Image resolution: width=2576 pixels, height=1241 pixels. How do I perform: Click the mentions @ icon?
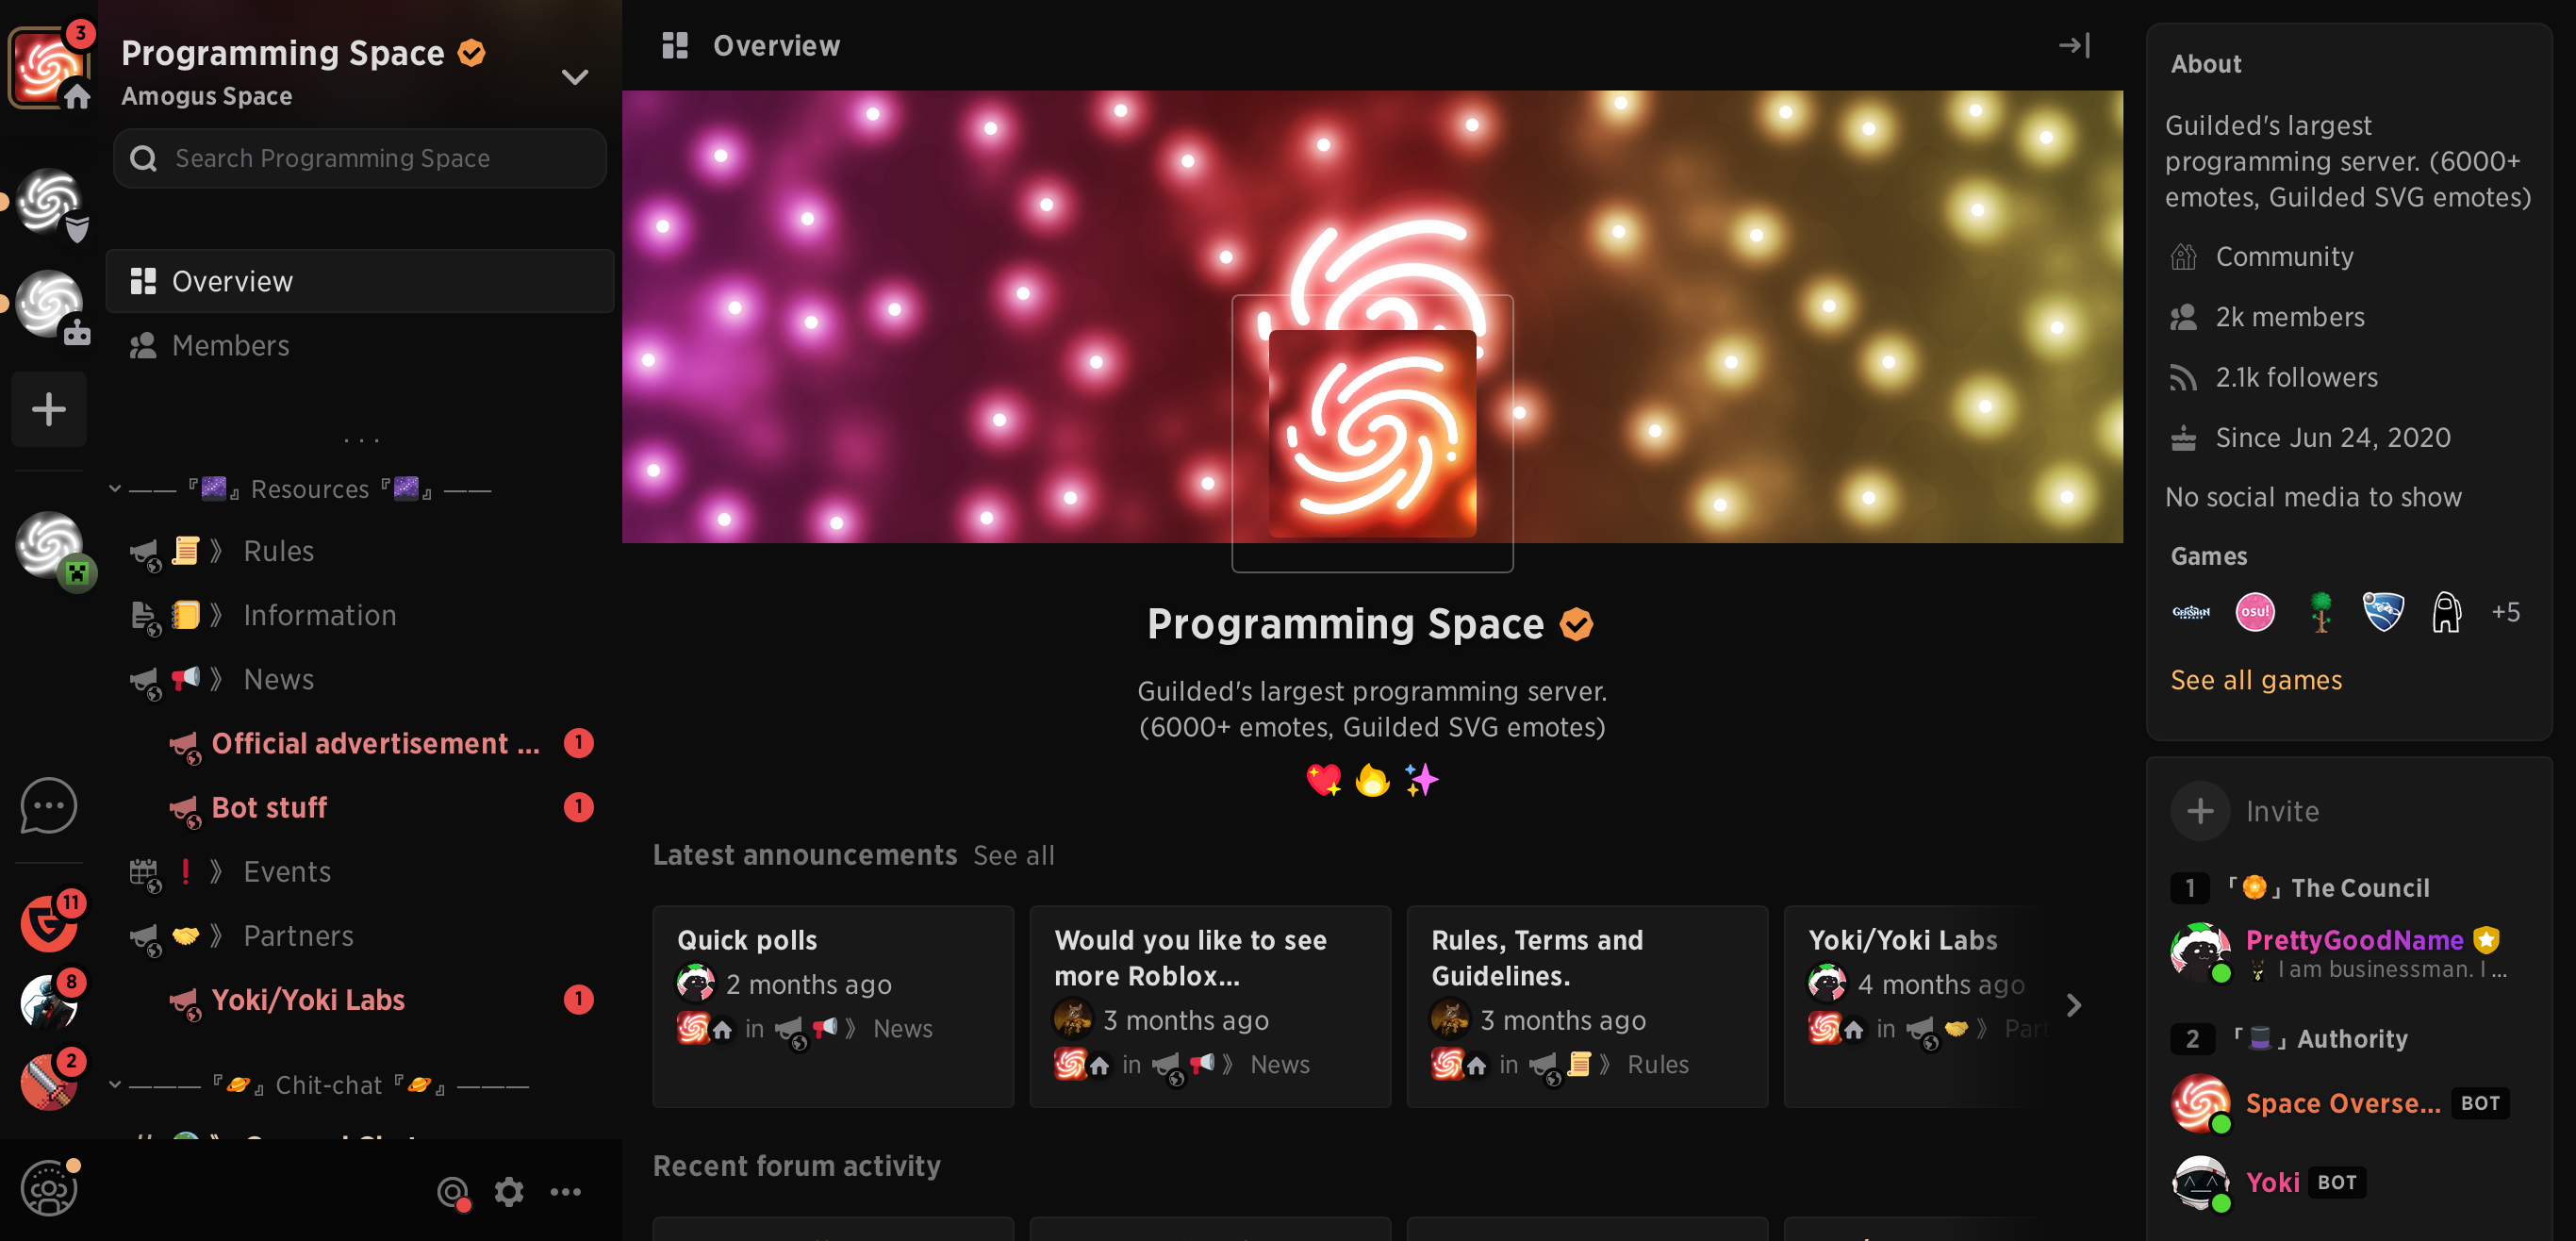point(453,1191)
